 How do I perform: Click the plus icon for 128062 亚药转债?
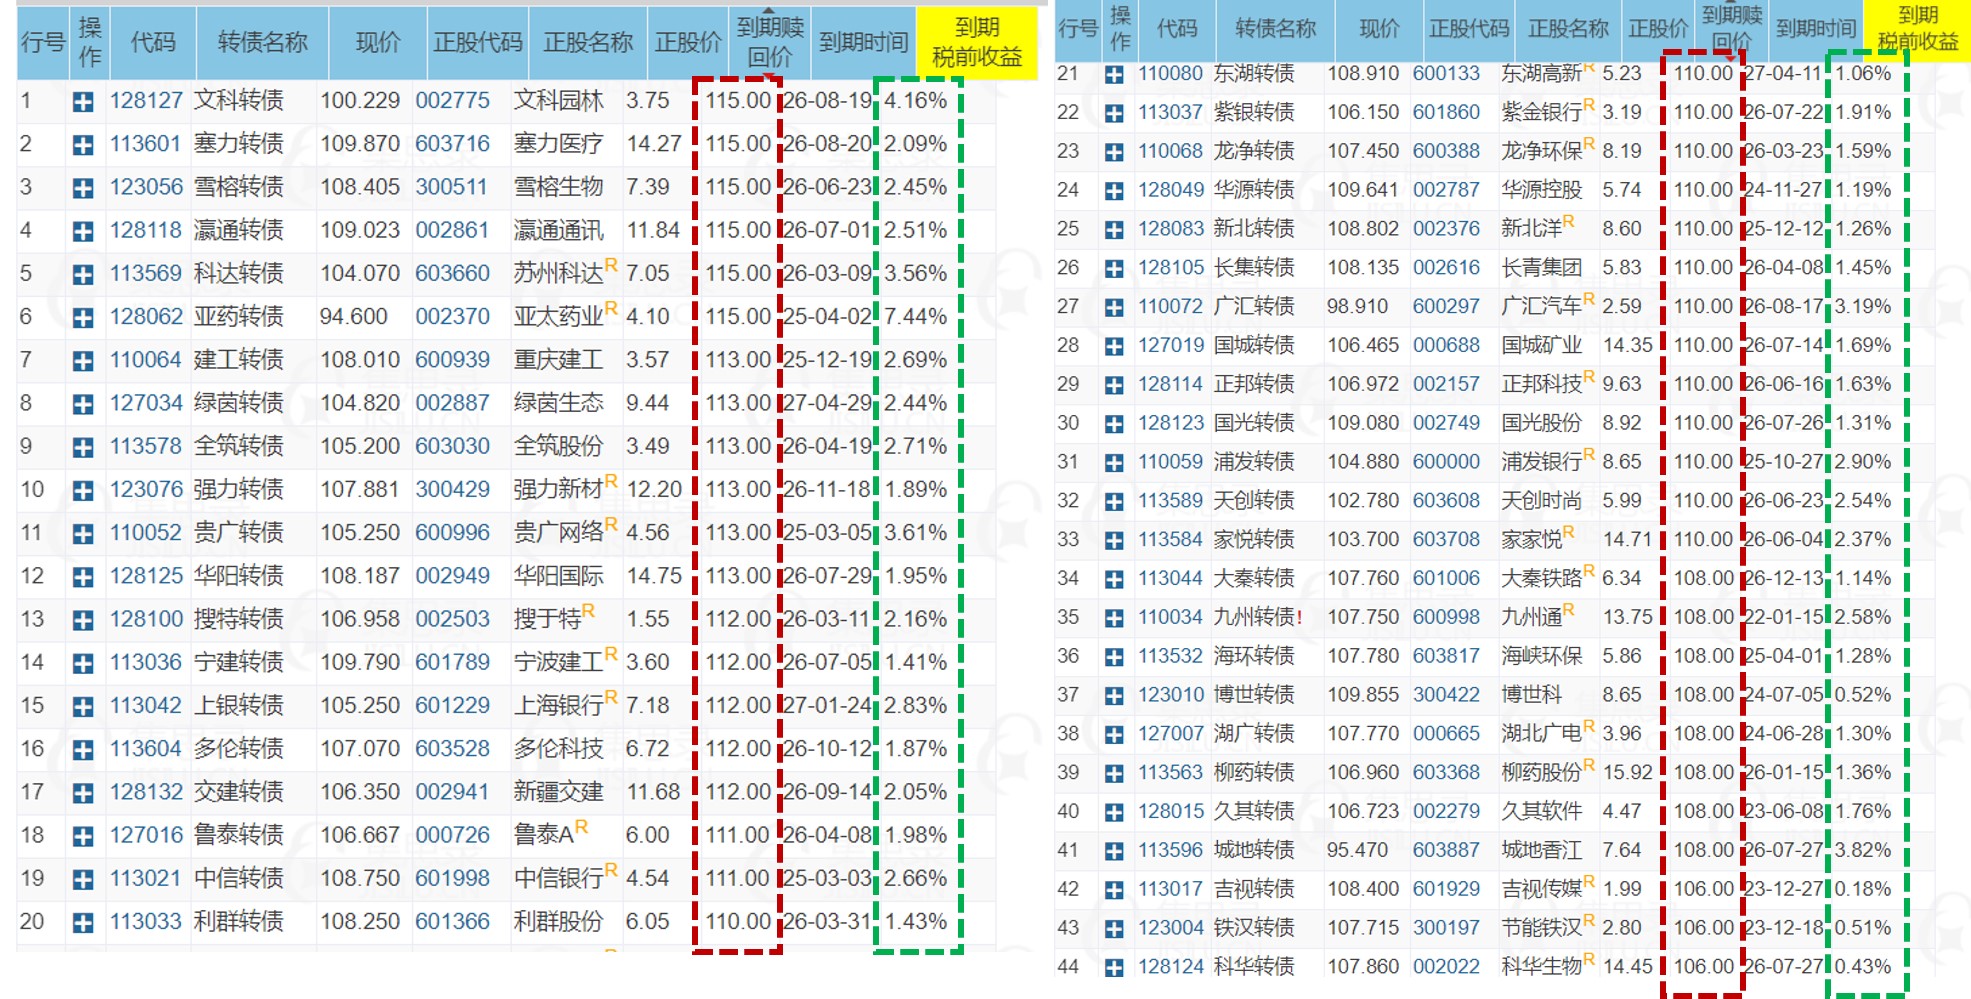[83, 318]
